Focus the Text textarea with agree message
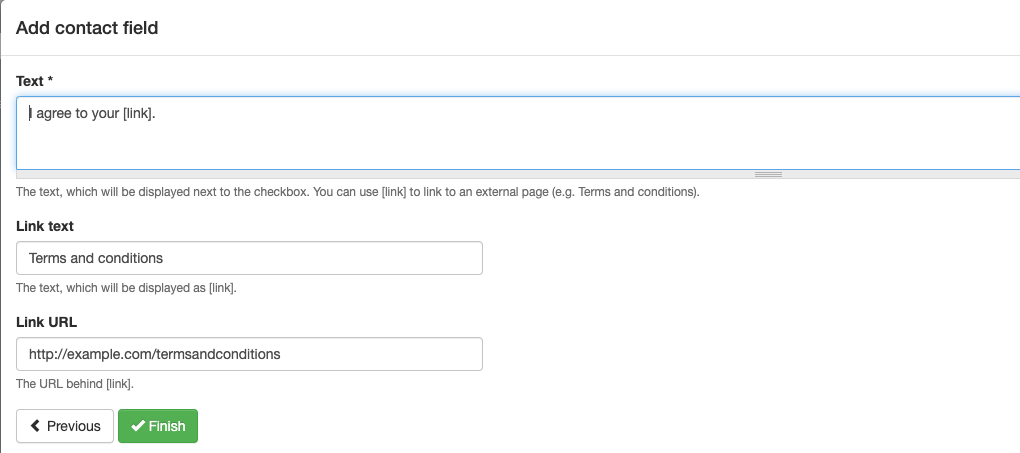Viewport: 1020px width, 453px height. [x=518, y=133]
